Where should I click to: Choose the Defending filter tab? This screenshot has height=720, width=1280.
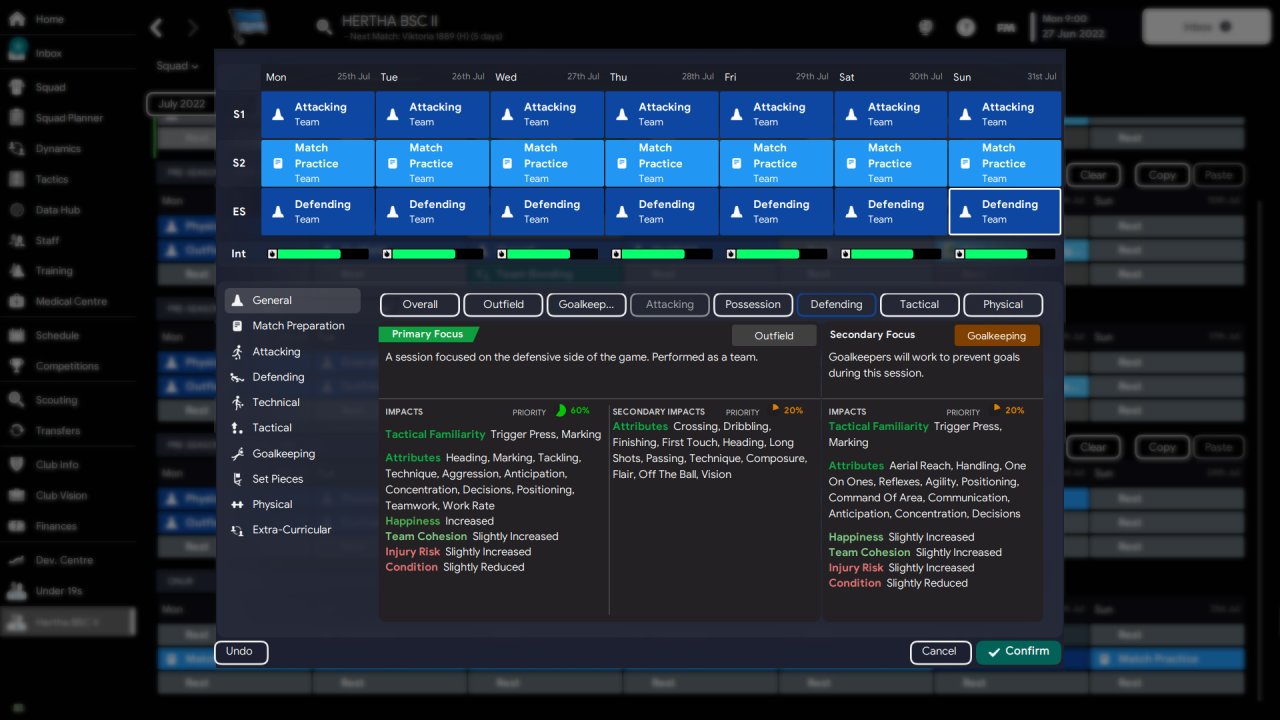tap(836, 305)
